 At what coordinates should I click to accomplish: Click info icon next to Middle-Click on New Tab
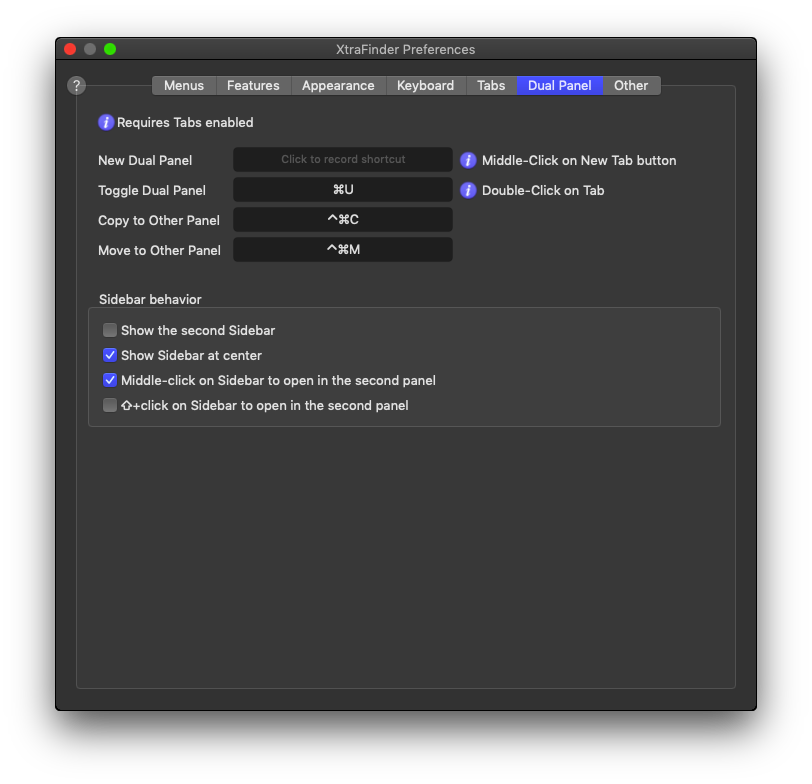(x=468, y=160)
